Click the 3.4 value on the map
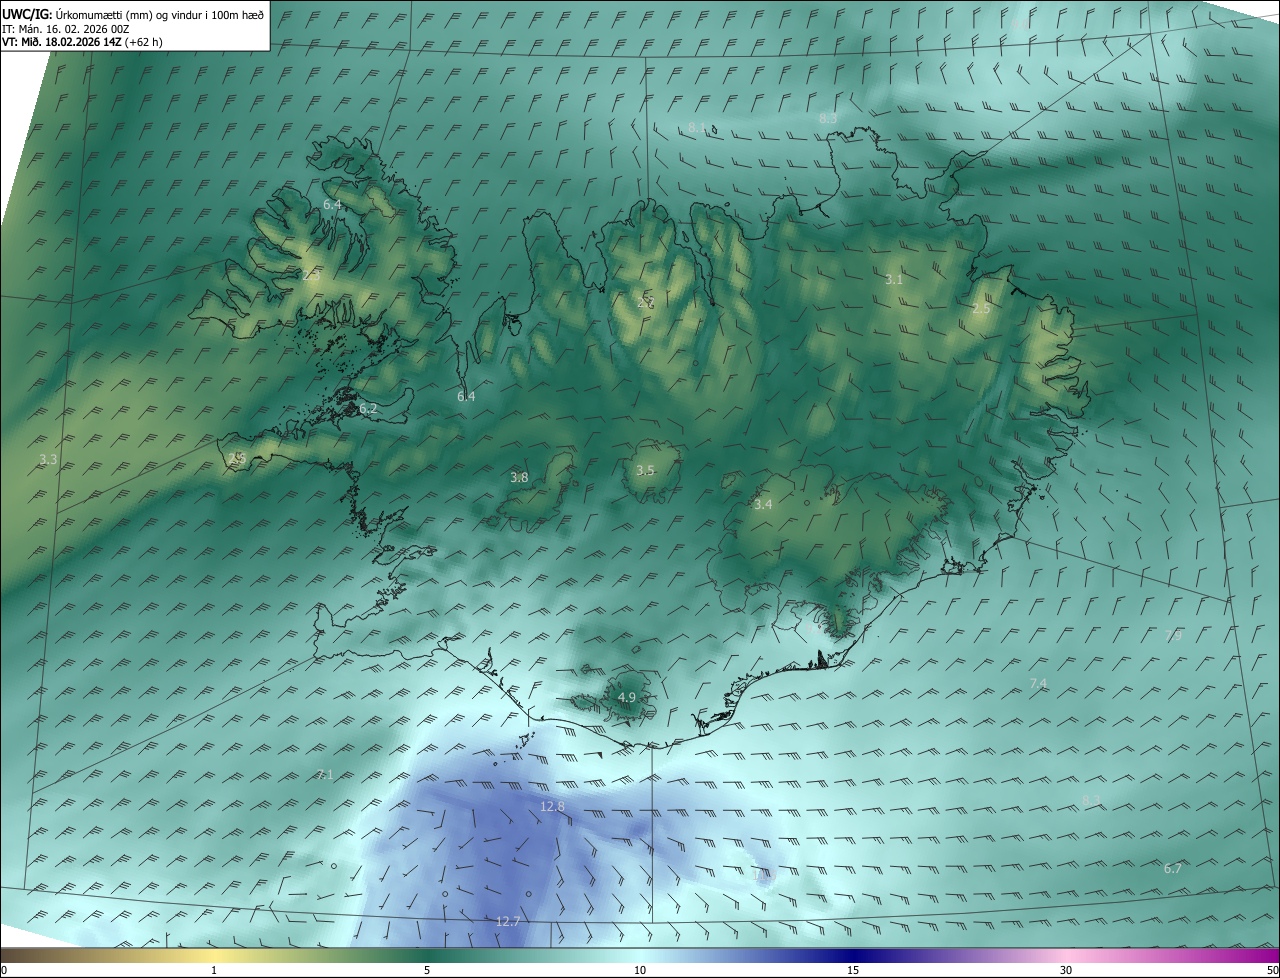 pyautogui.click(x=763, y=505)
